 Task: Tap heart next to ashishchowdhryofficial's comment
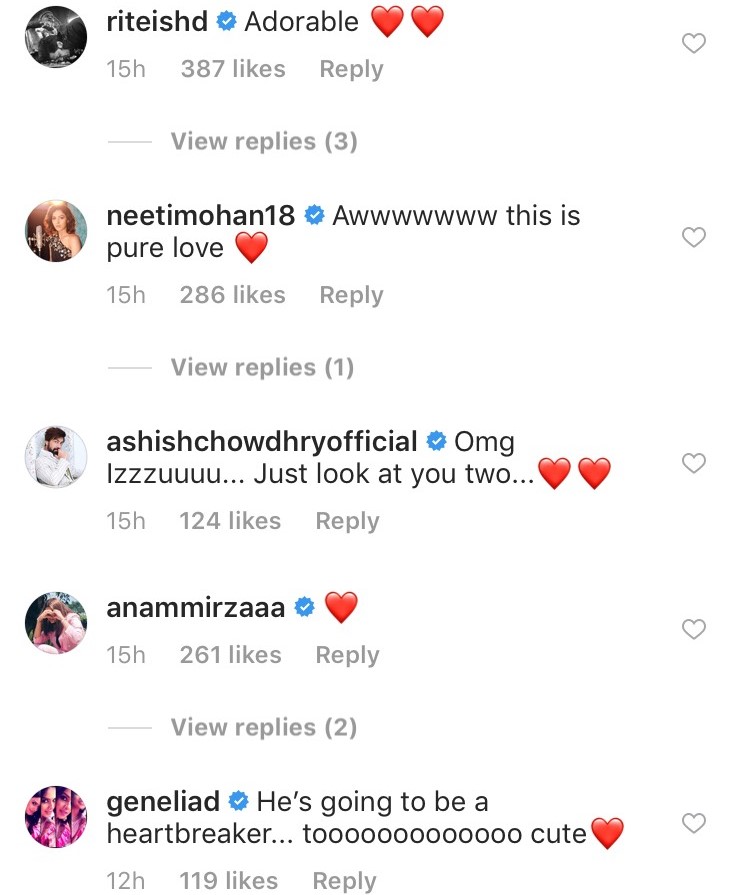click(693, 463)
